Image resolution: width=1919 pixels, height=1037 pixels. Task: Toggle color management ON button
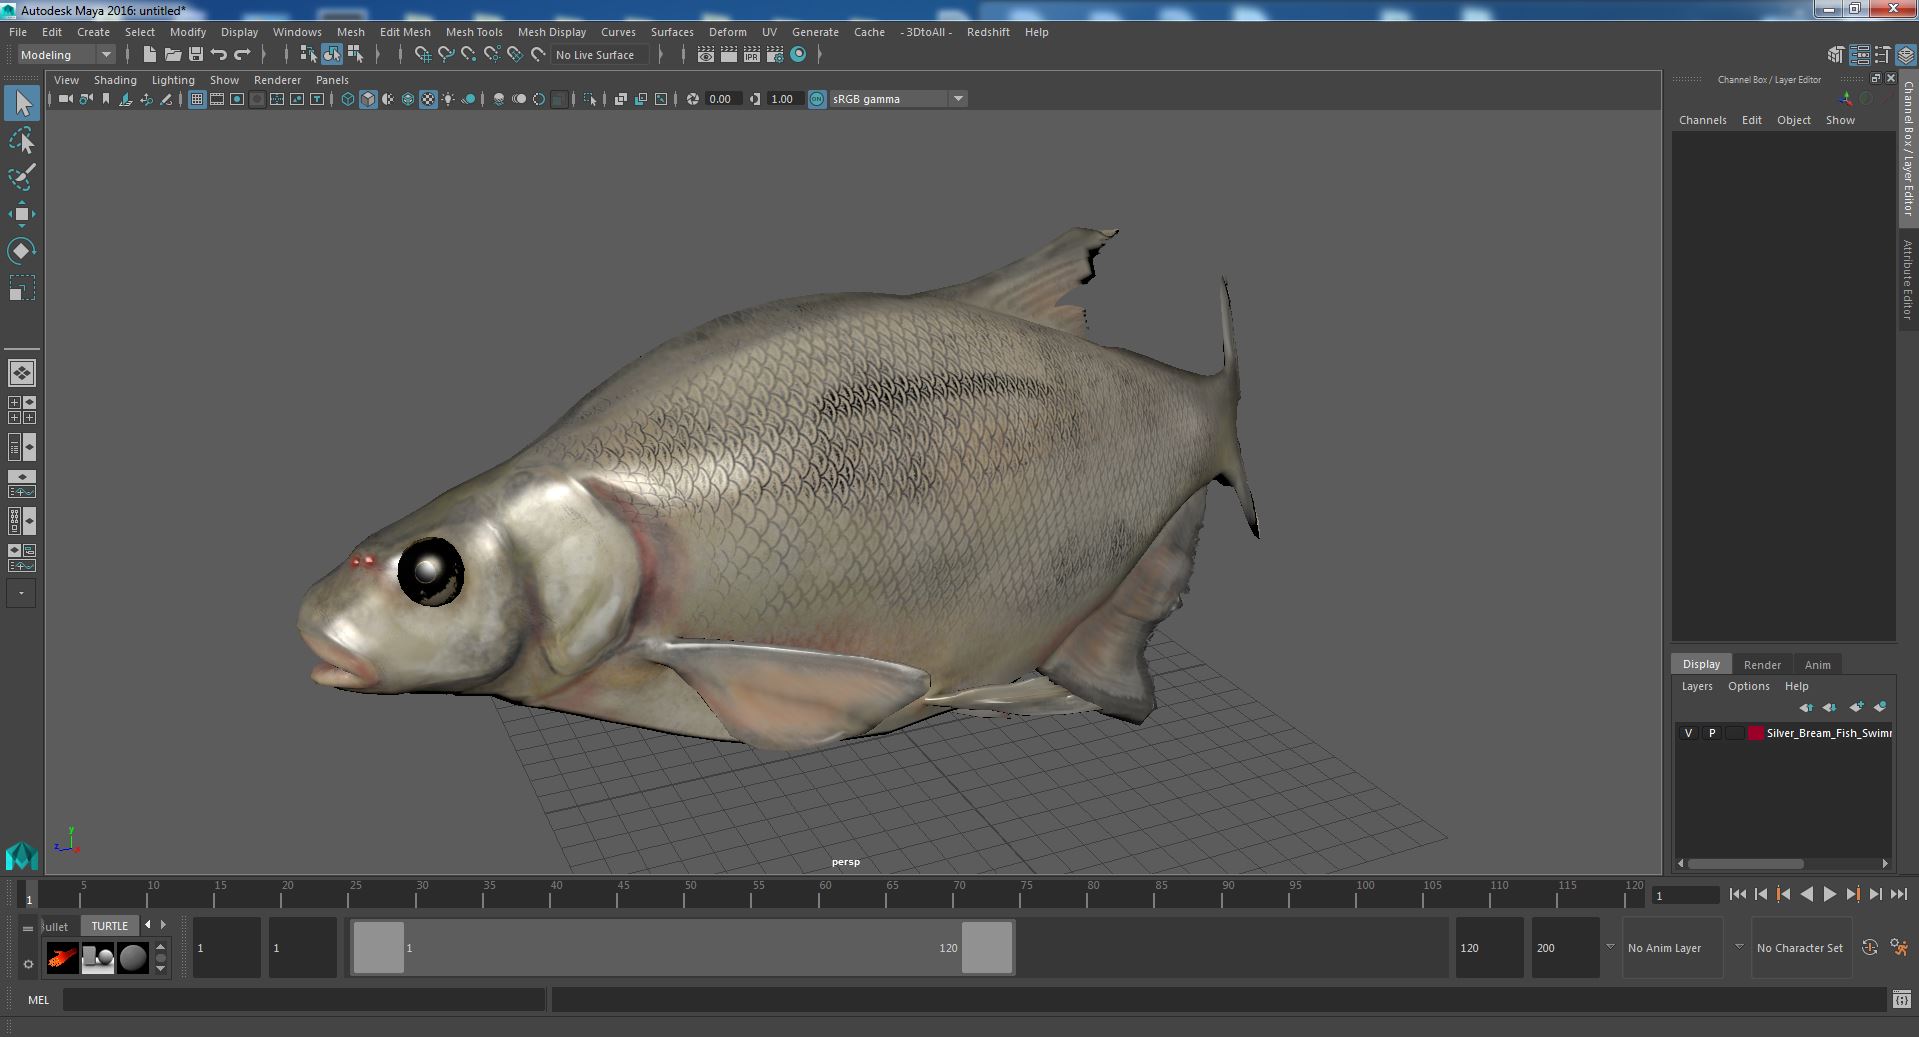(817, 99)
